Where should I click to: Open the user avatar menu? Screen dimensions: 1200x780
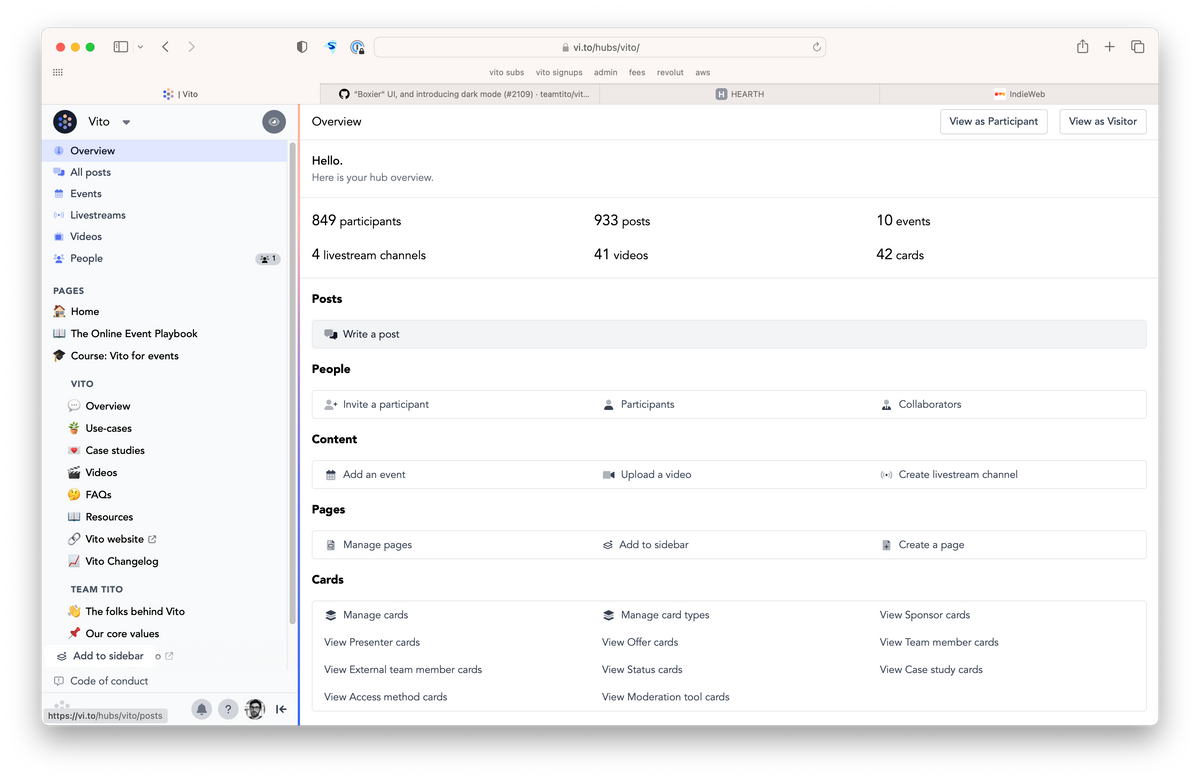255,709
